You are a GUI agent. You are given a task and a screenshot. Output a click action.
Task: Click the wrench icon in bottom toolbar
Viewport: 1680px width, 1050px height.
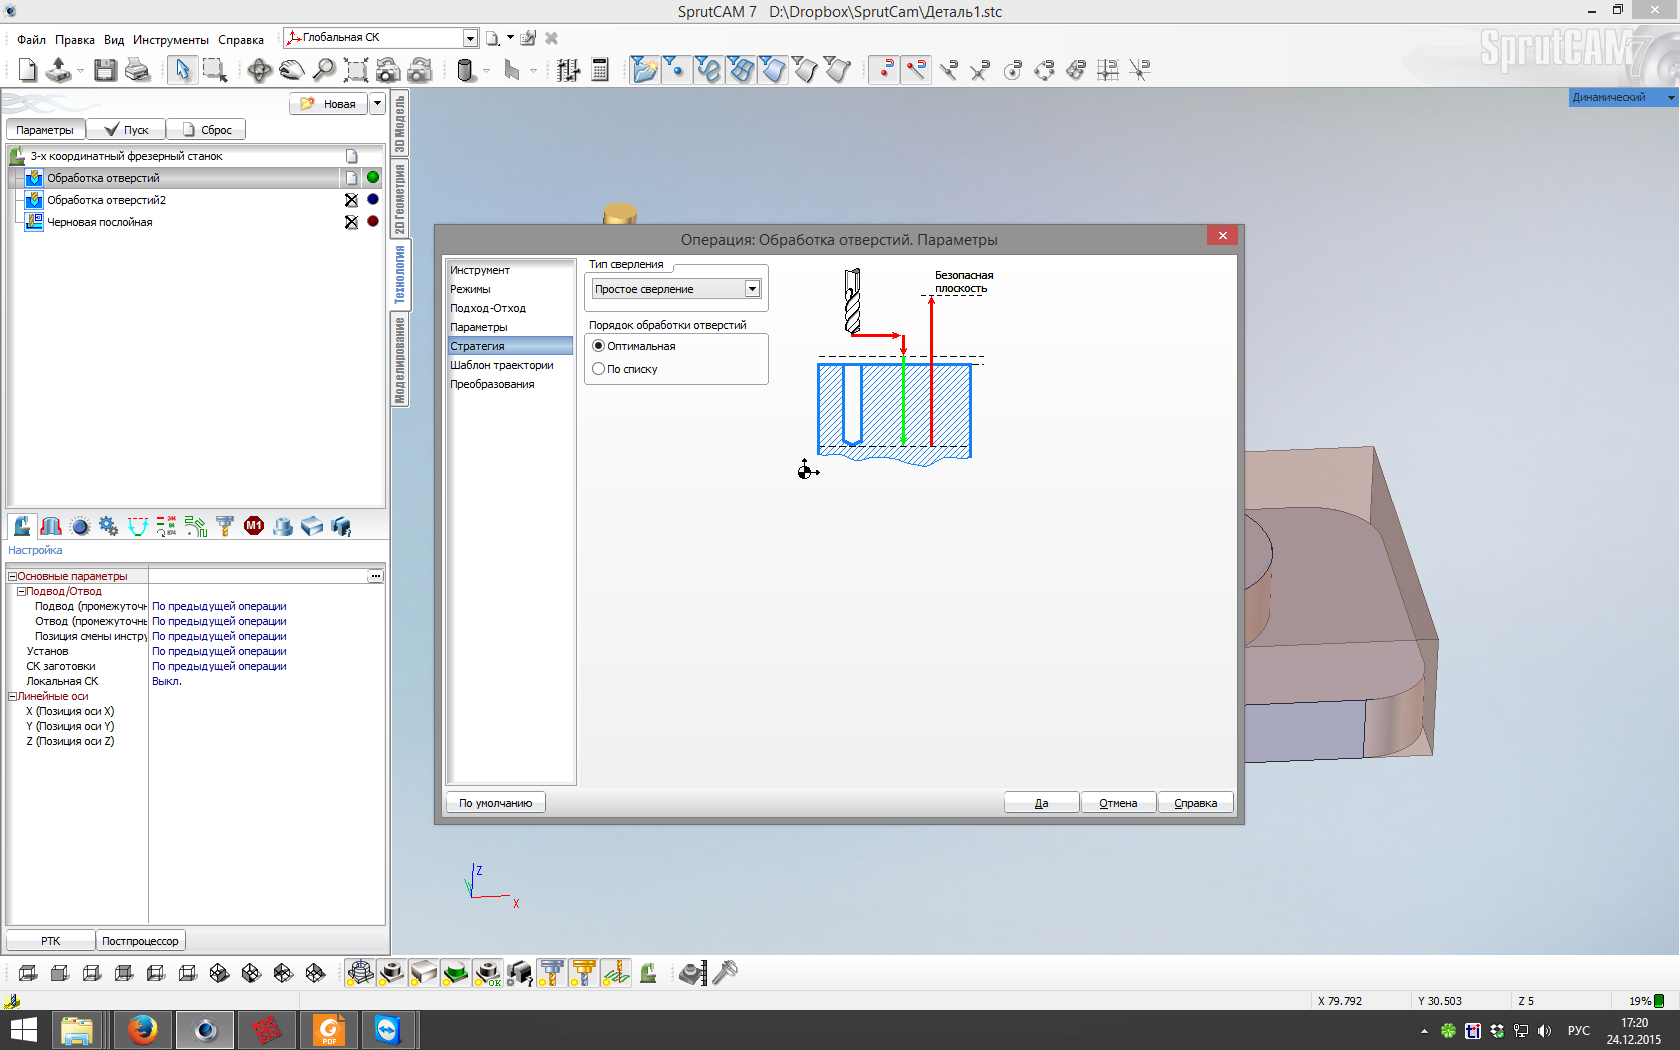point(726,972)
